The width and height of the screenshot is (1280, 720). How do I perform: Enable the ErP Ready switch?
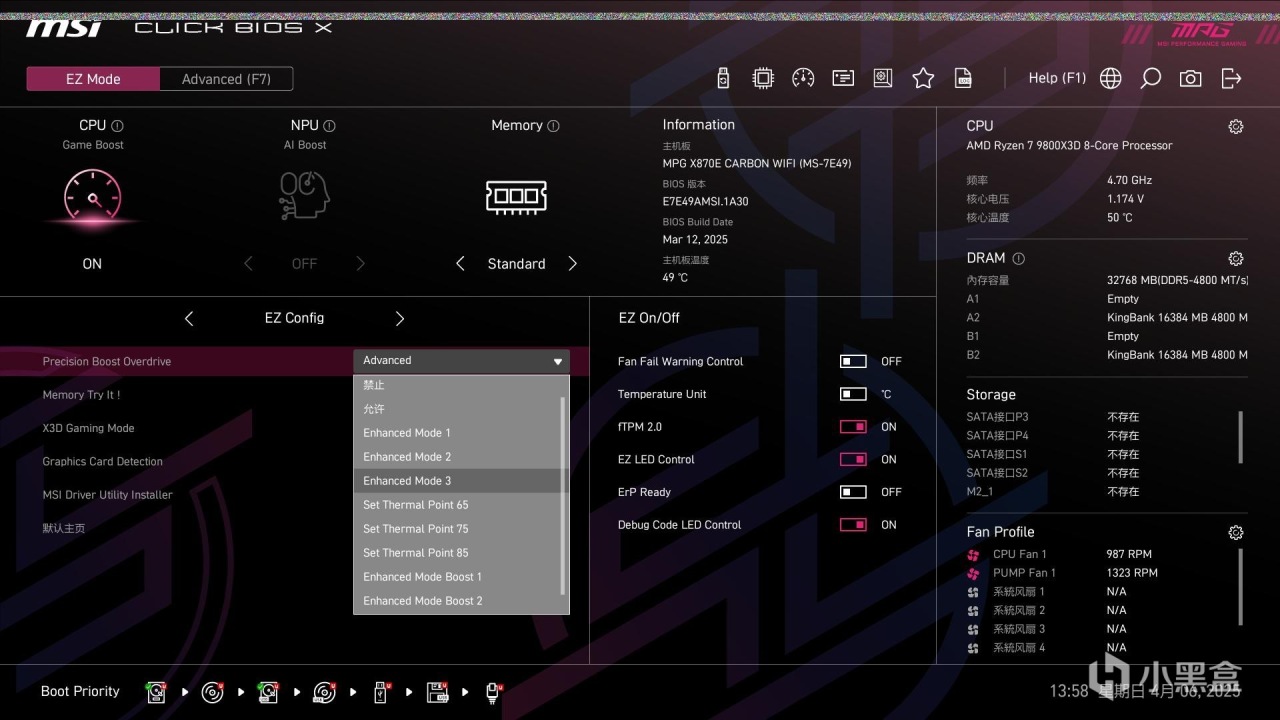(853, 492)
